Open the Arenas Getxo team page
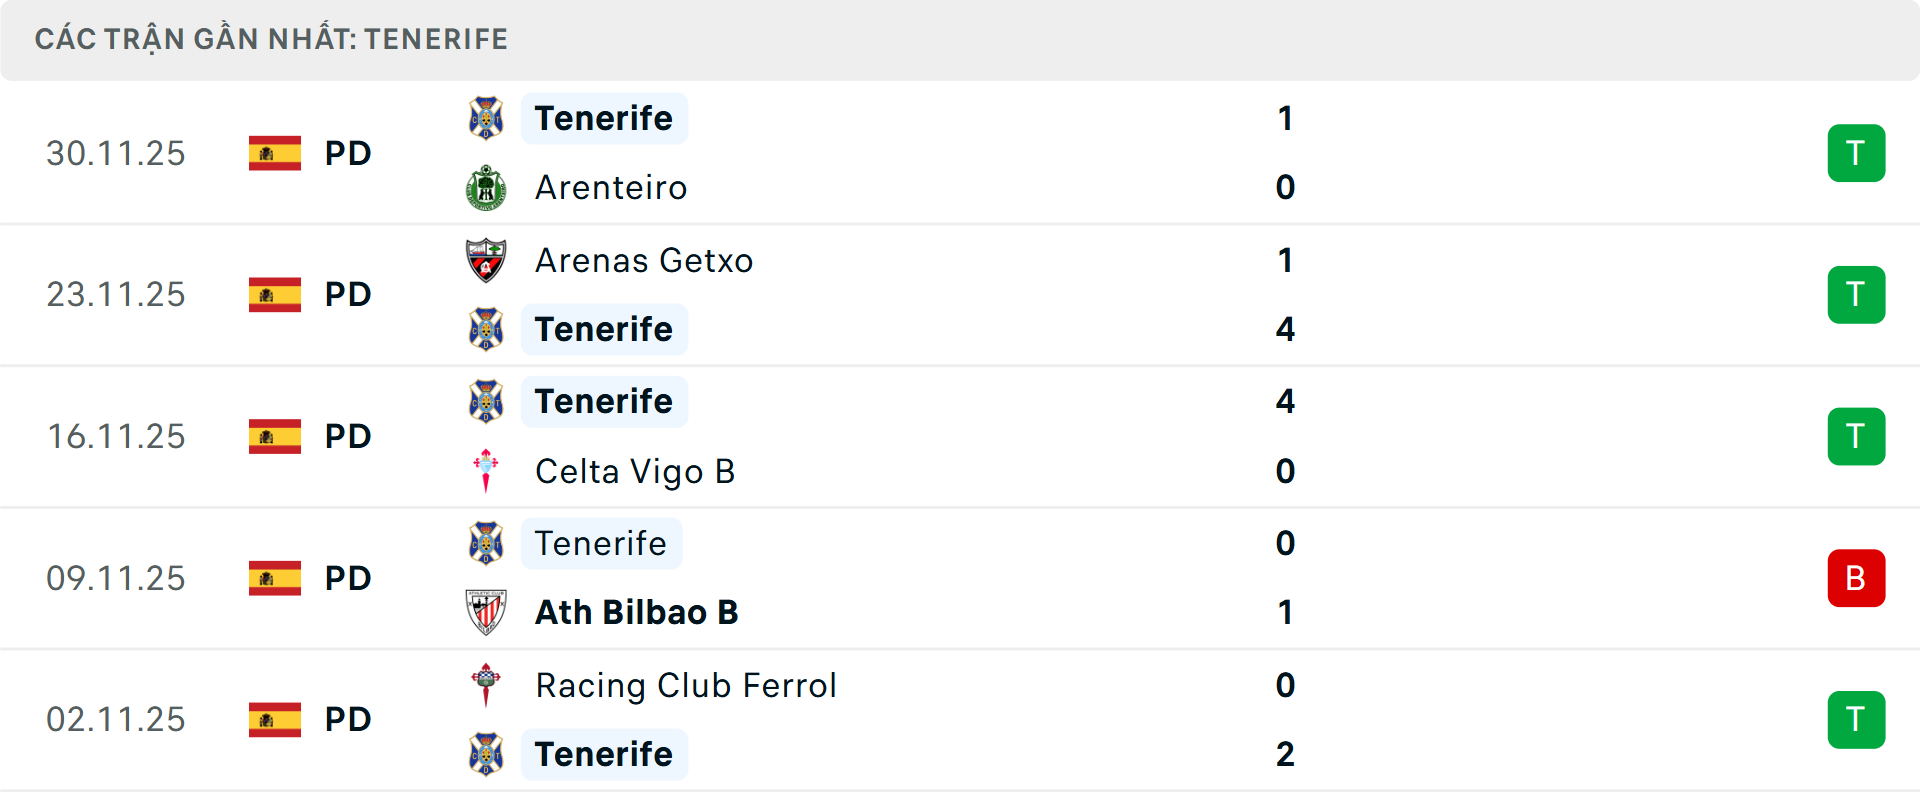Screen dimensions: 1920x792 pos(644,260)
